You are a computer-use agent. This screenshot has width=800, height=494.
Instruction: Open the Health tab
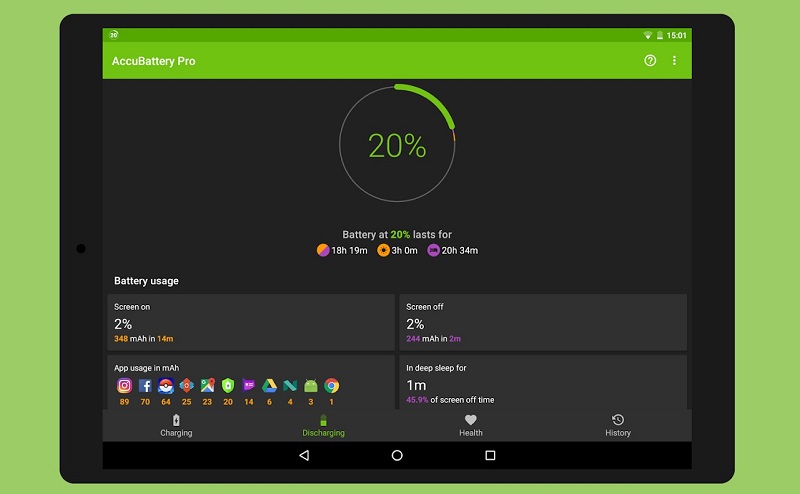pos(471,426)
